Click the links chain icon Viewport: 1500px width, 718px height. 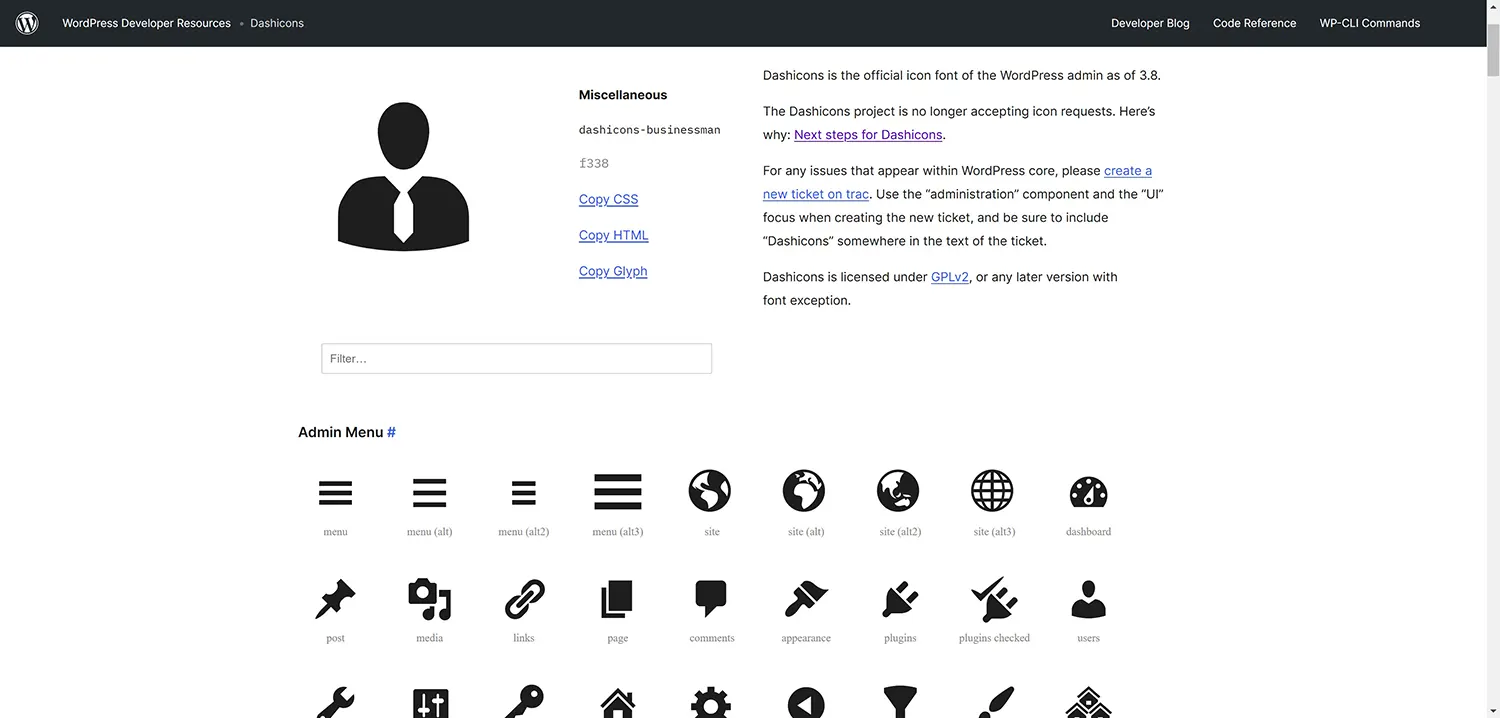tap(523, 597)
